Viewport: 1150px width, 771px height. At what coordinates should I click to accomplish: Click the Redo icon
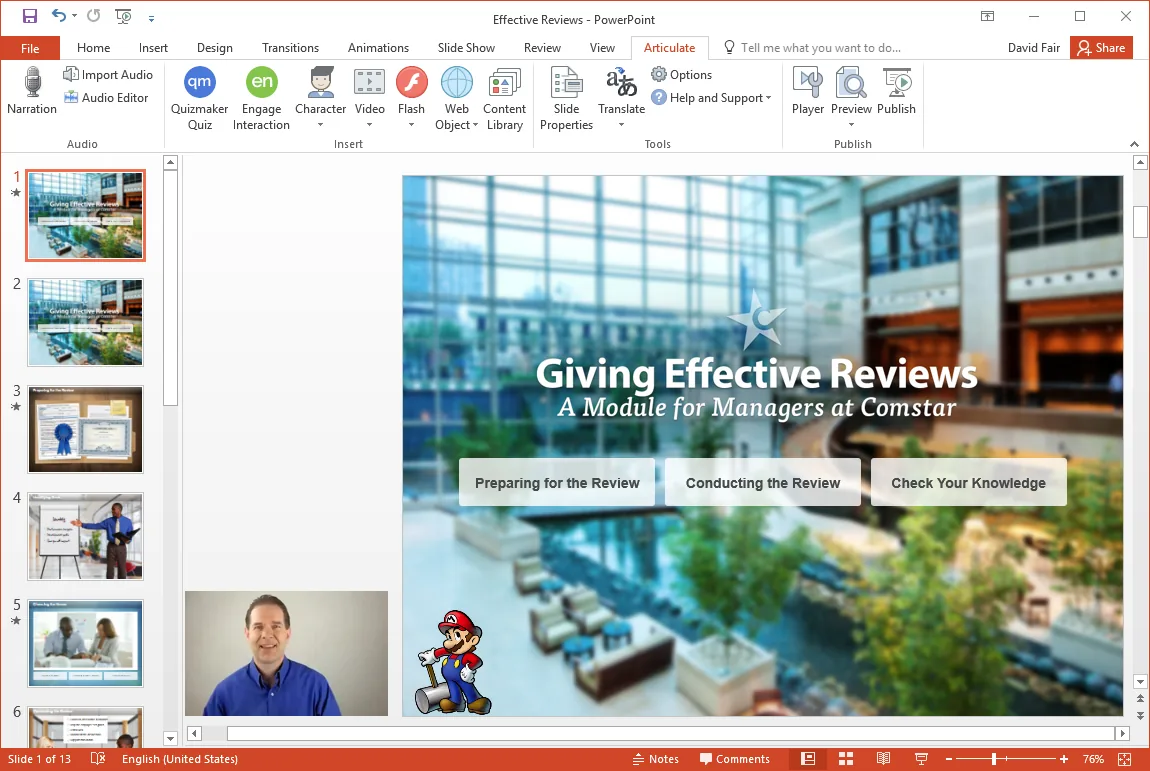[93, 16]
